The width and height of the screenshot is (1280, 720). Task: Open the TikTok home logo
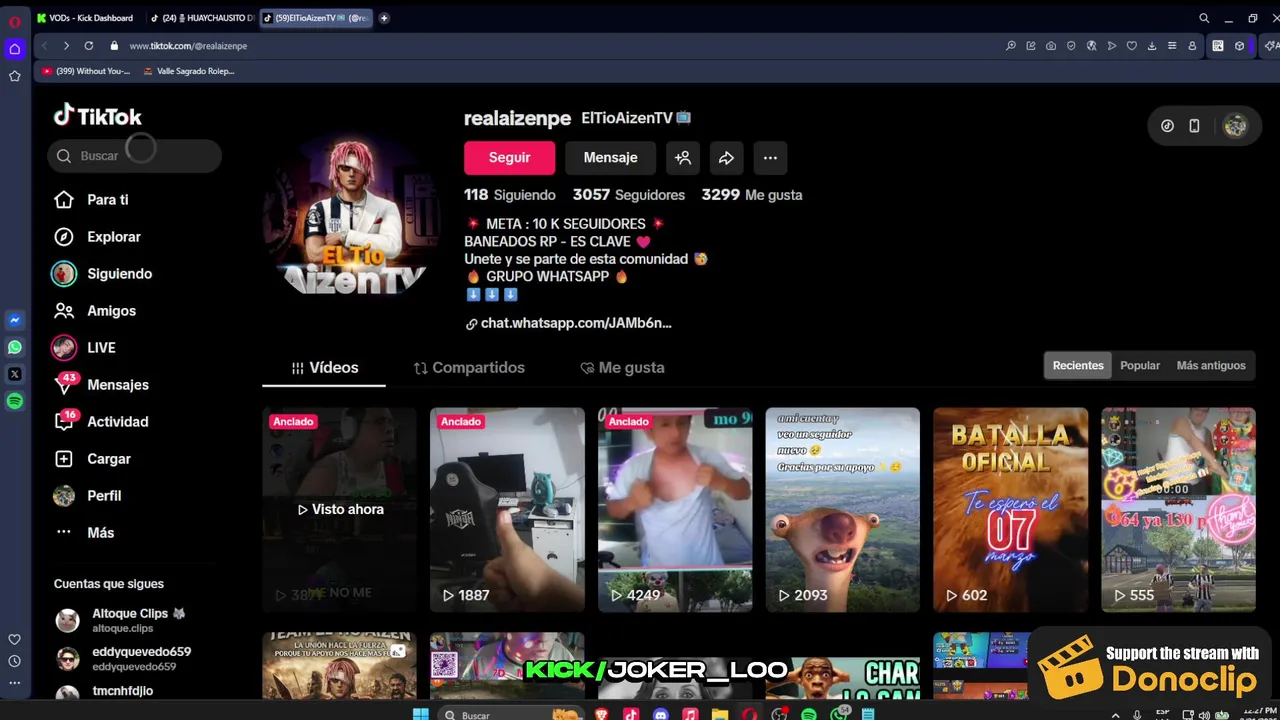tap(97, 116)
